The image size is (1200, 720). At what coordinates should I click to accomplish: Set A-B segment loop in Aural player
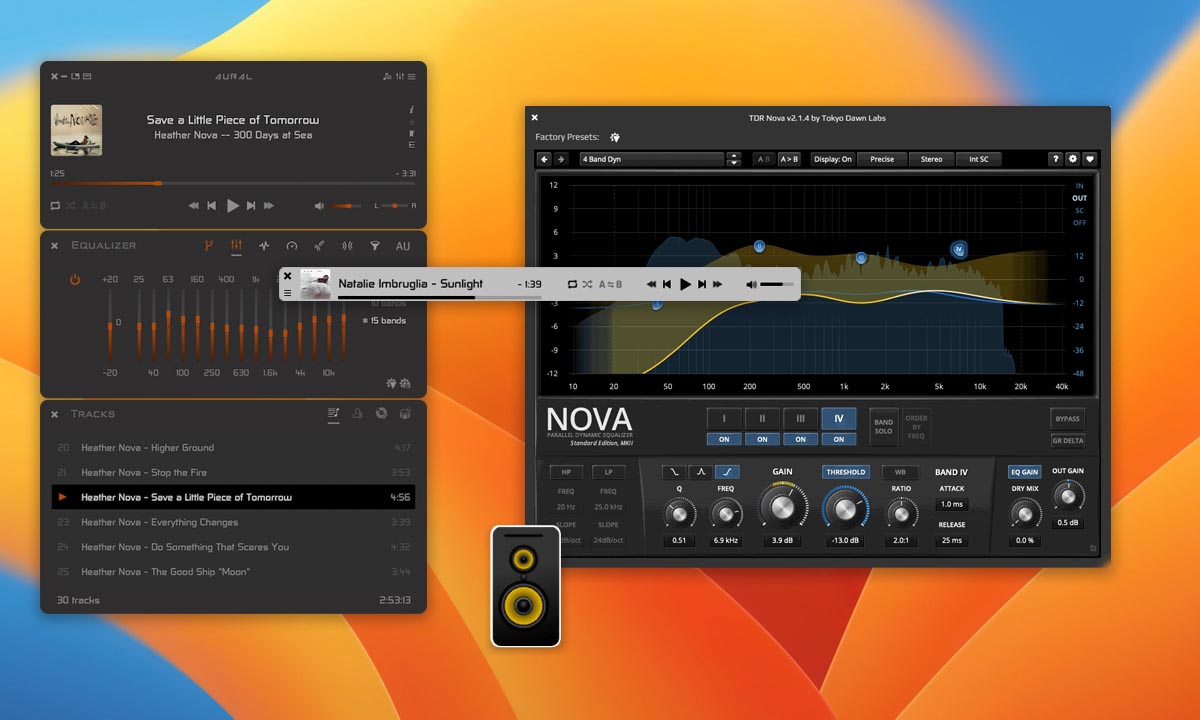(94, 205)
